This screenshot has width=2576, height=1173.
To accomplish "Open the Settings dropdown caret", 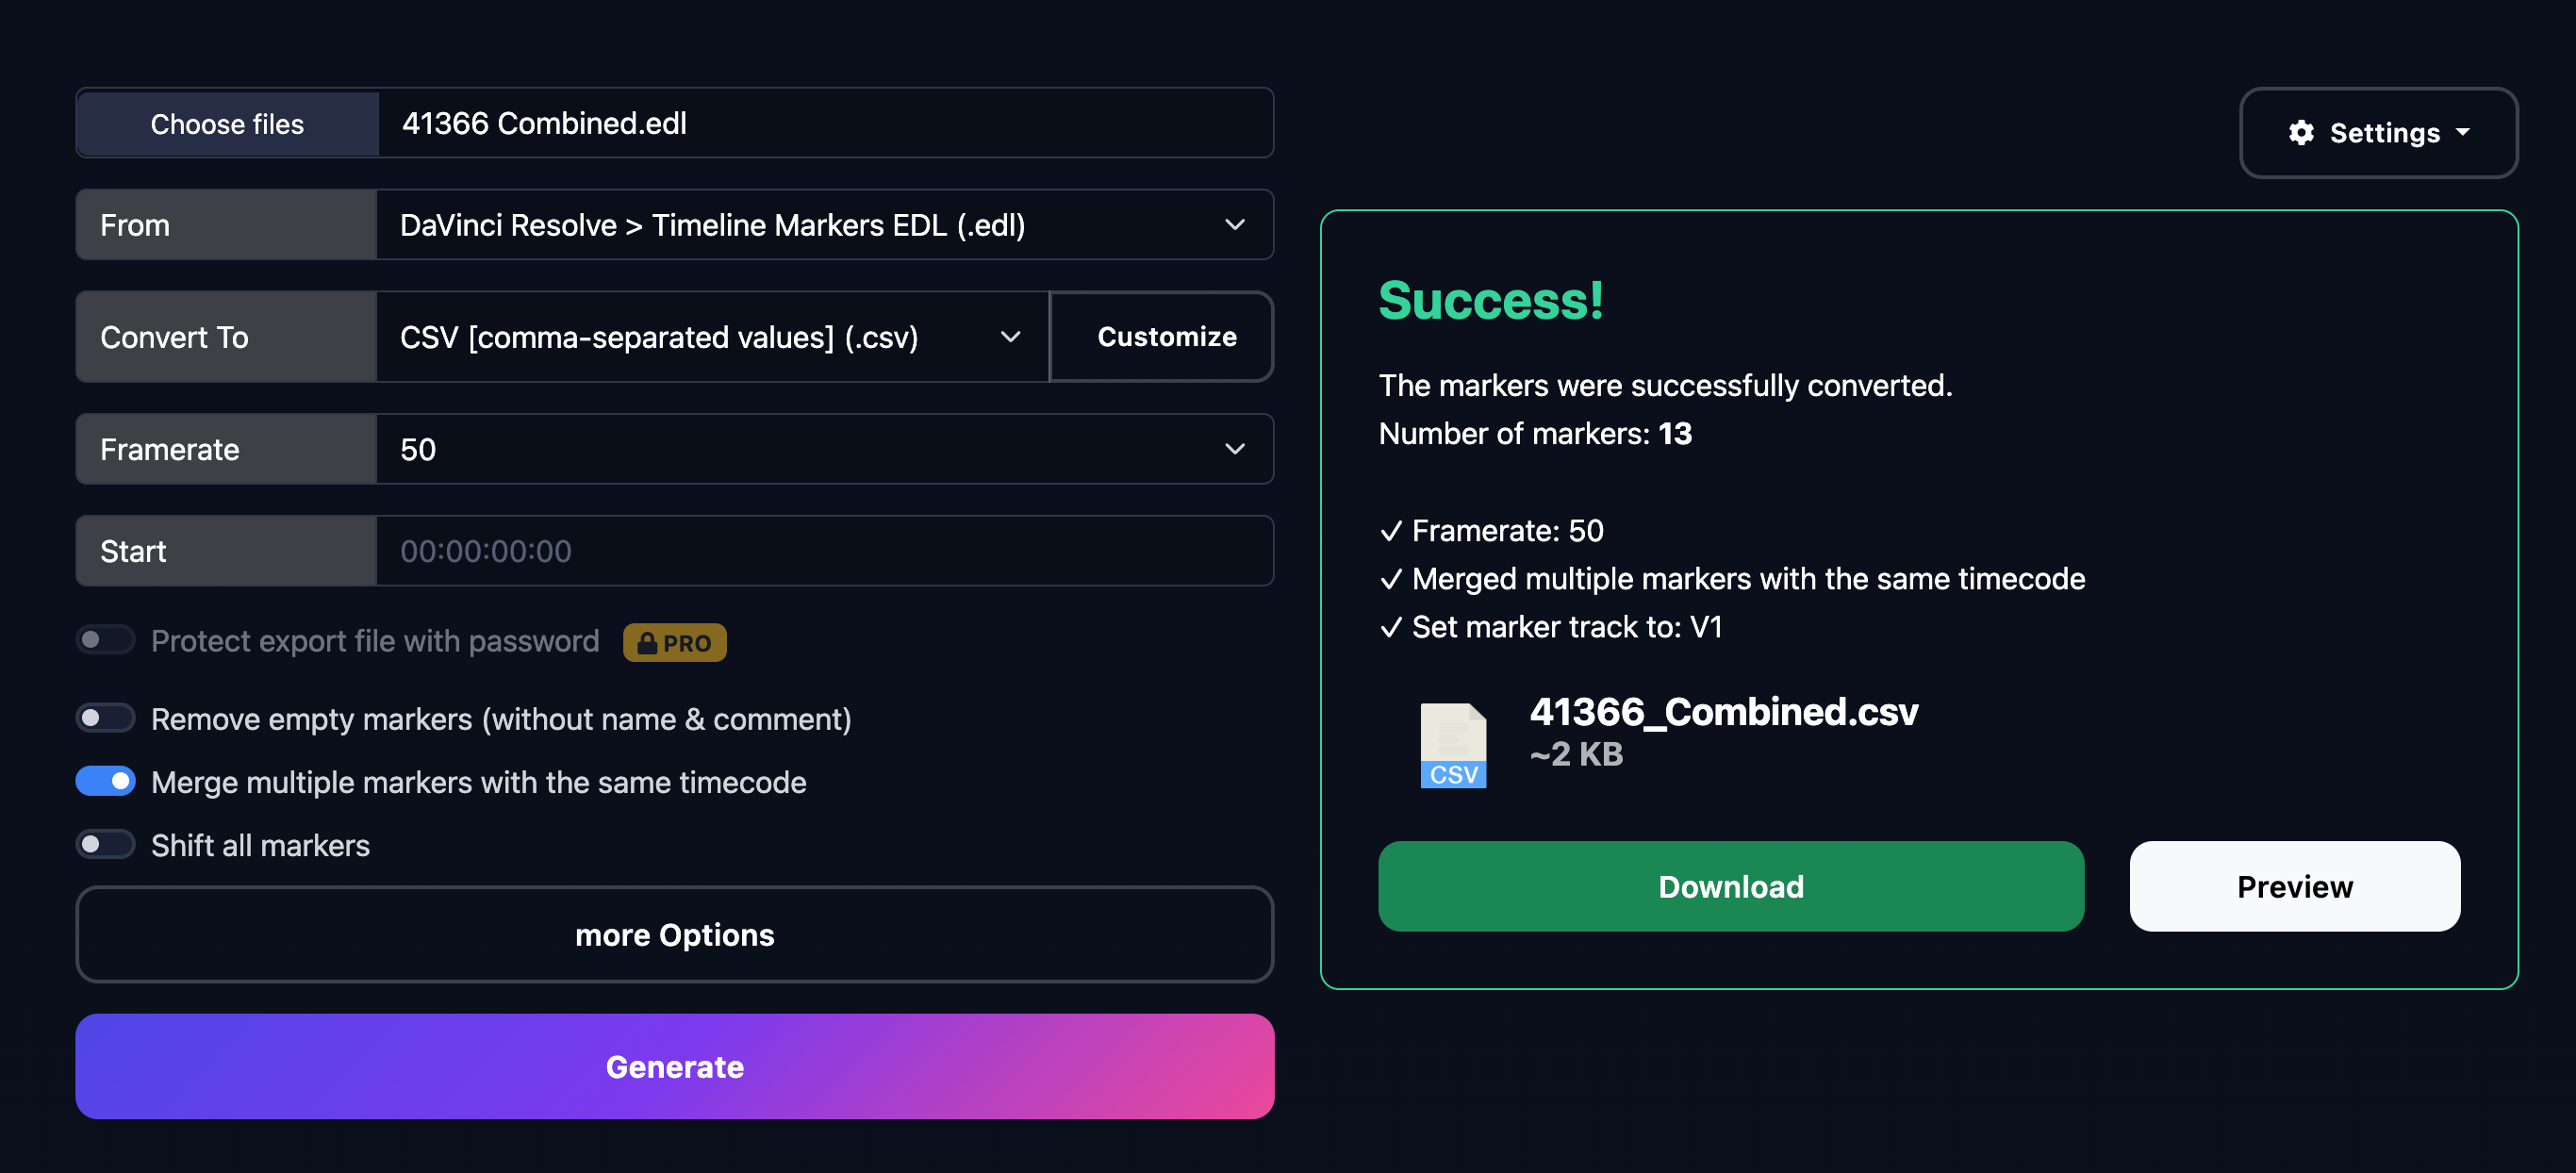I will pos(2462,132).
